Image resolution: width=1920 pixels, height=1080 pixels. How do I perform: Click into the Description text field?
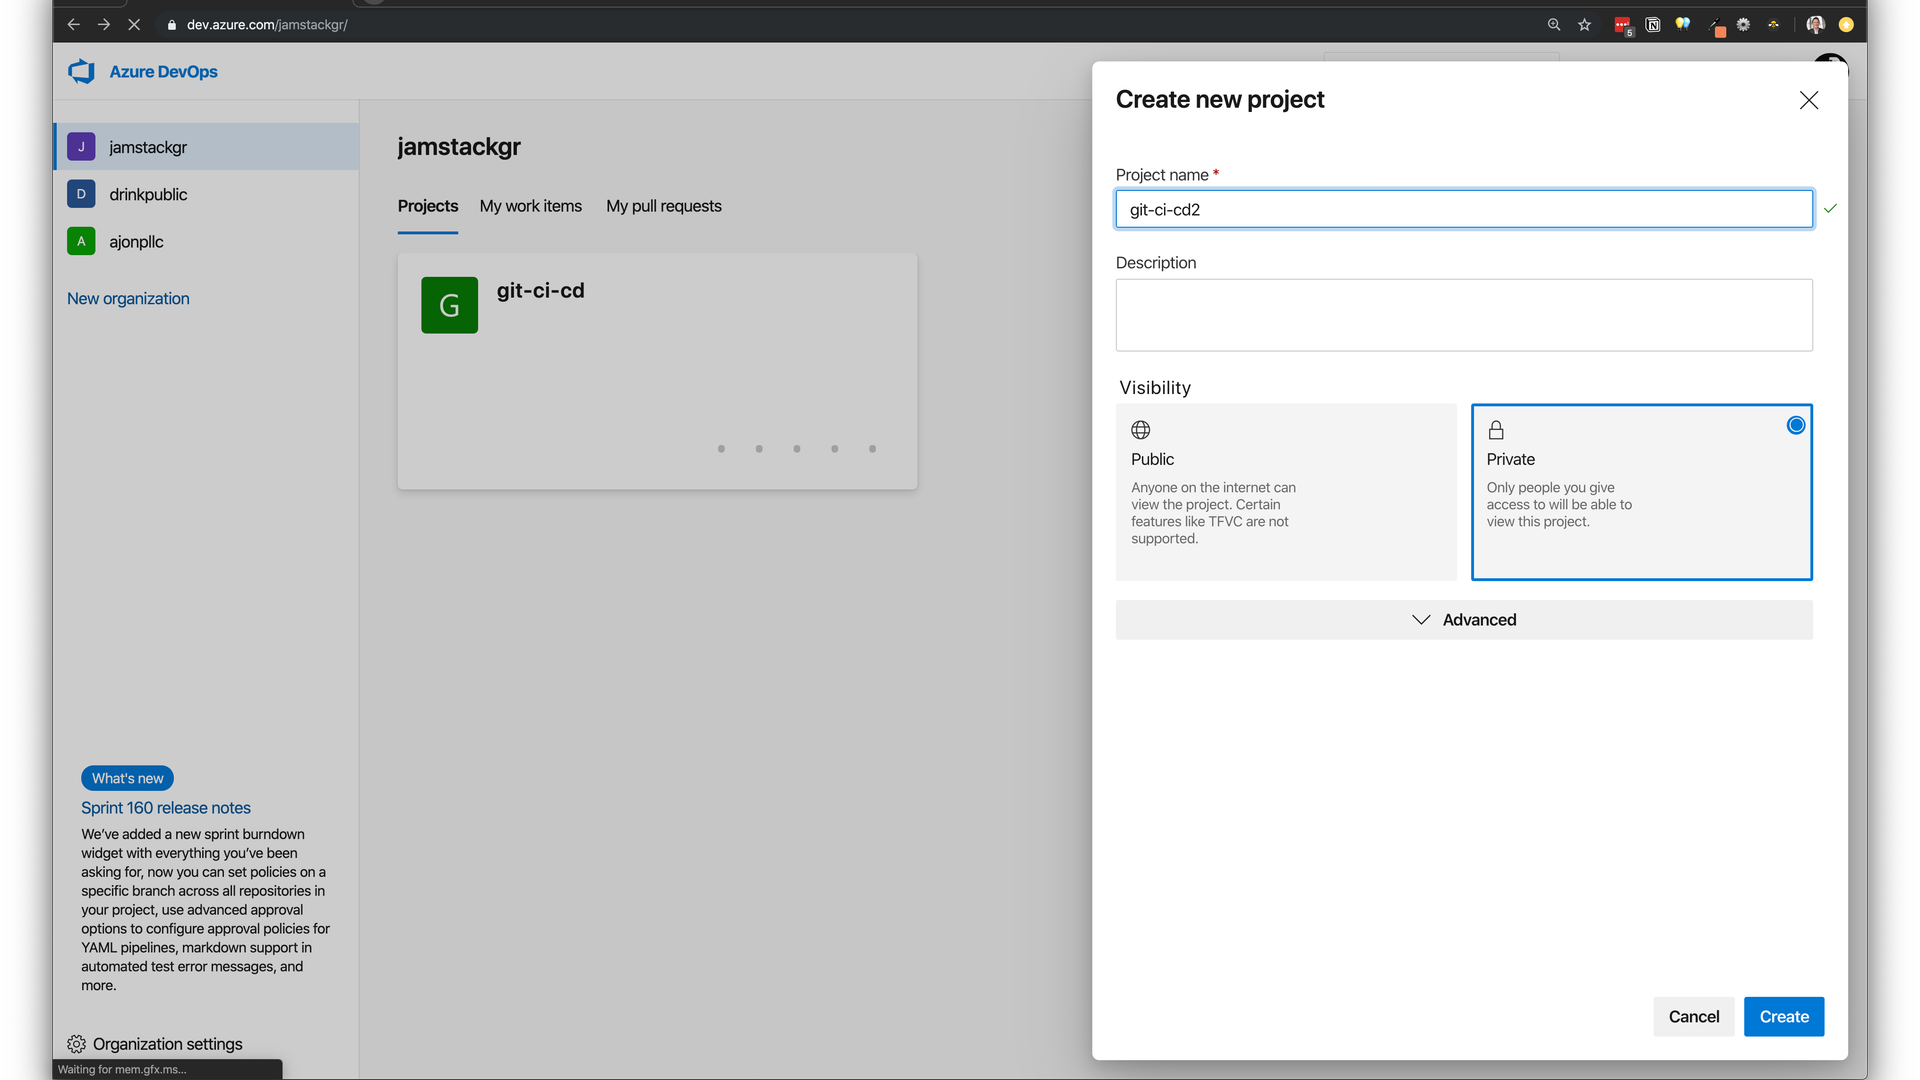pyautogui.click(x=1463, y=315)
